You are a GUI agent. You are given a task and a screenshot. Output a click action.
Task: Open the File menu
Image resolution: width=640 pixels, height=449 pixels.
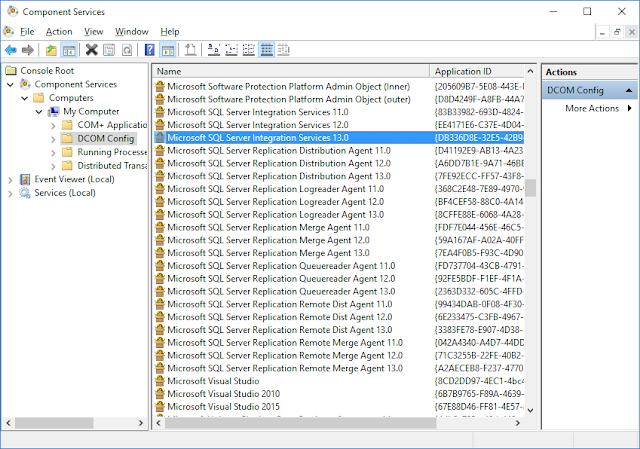tap(27, 31)
